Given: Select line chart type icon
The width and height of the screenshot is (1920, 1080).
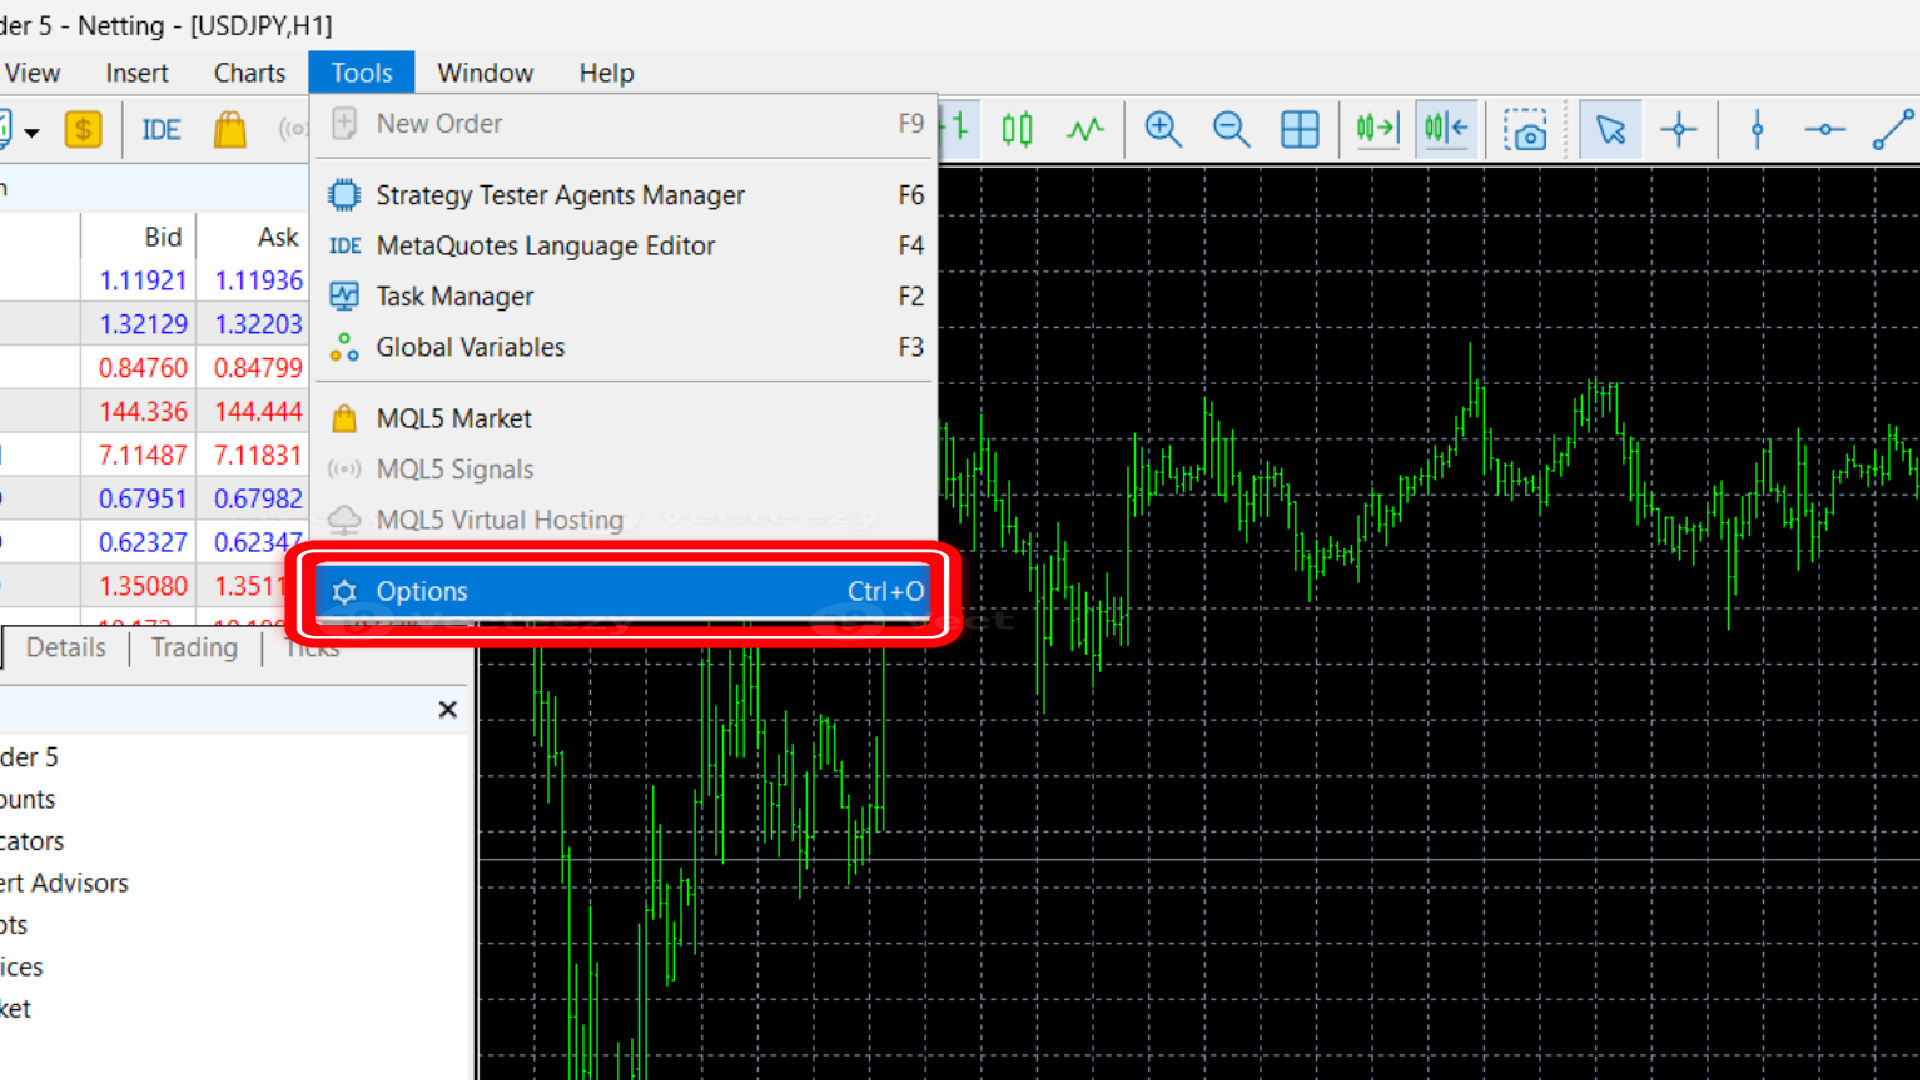Looking at the screenshot, I should click(1085, 129).
